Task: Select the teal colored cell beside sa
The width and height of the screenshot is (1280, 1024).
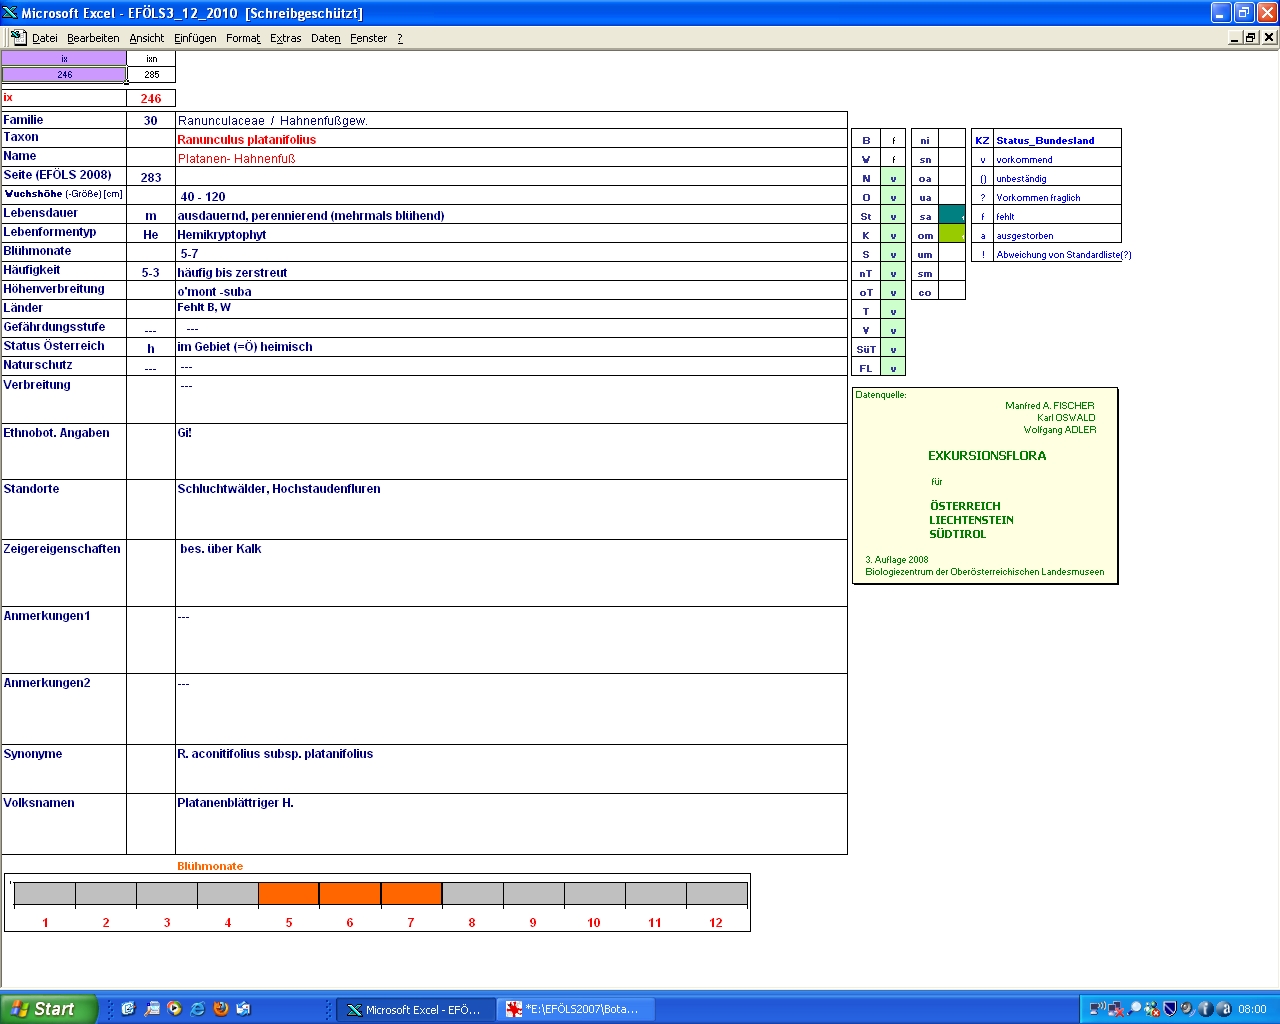Action: tap(952, 215)
